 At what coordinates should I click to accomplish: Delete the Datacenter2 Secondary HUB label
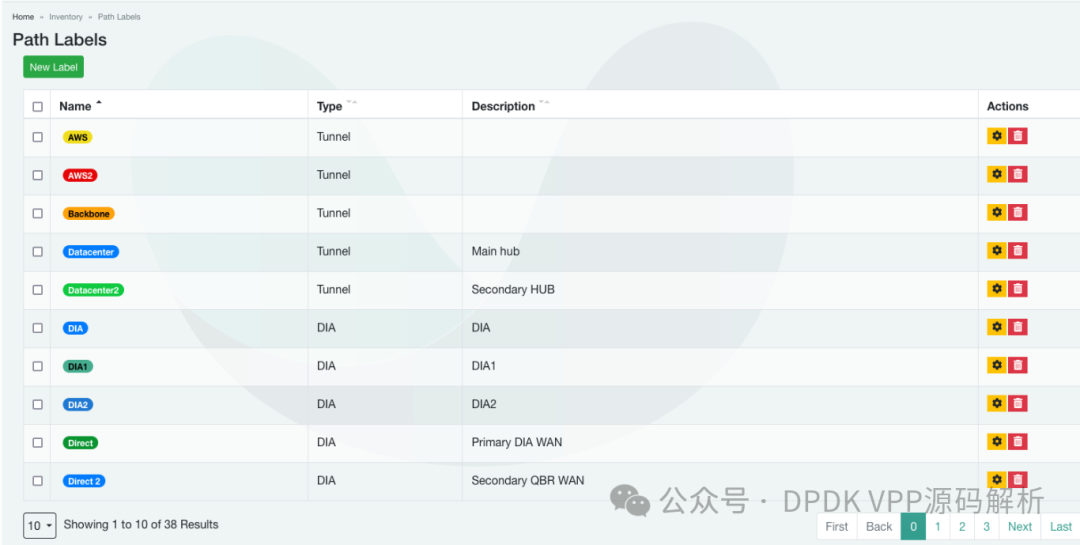pos(1017,289)
